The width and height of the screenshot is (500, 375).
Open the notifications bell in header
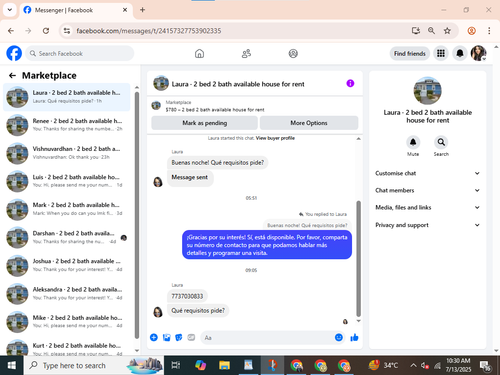[460, 53]
